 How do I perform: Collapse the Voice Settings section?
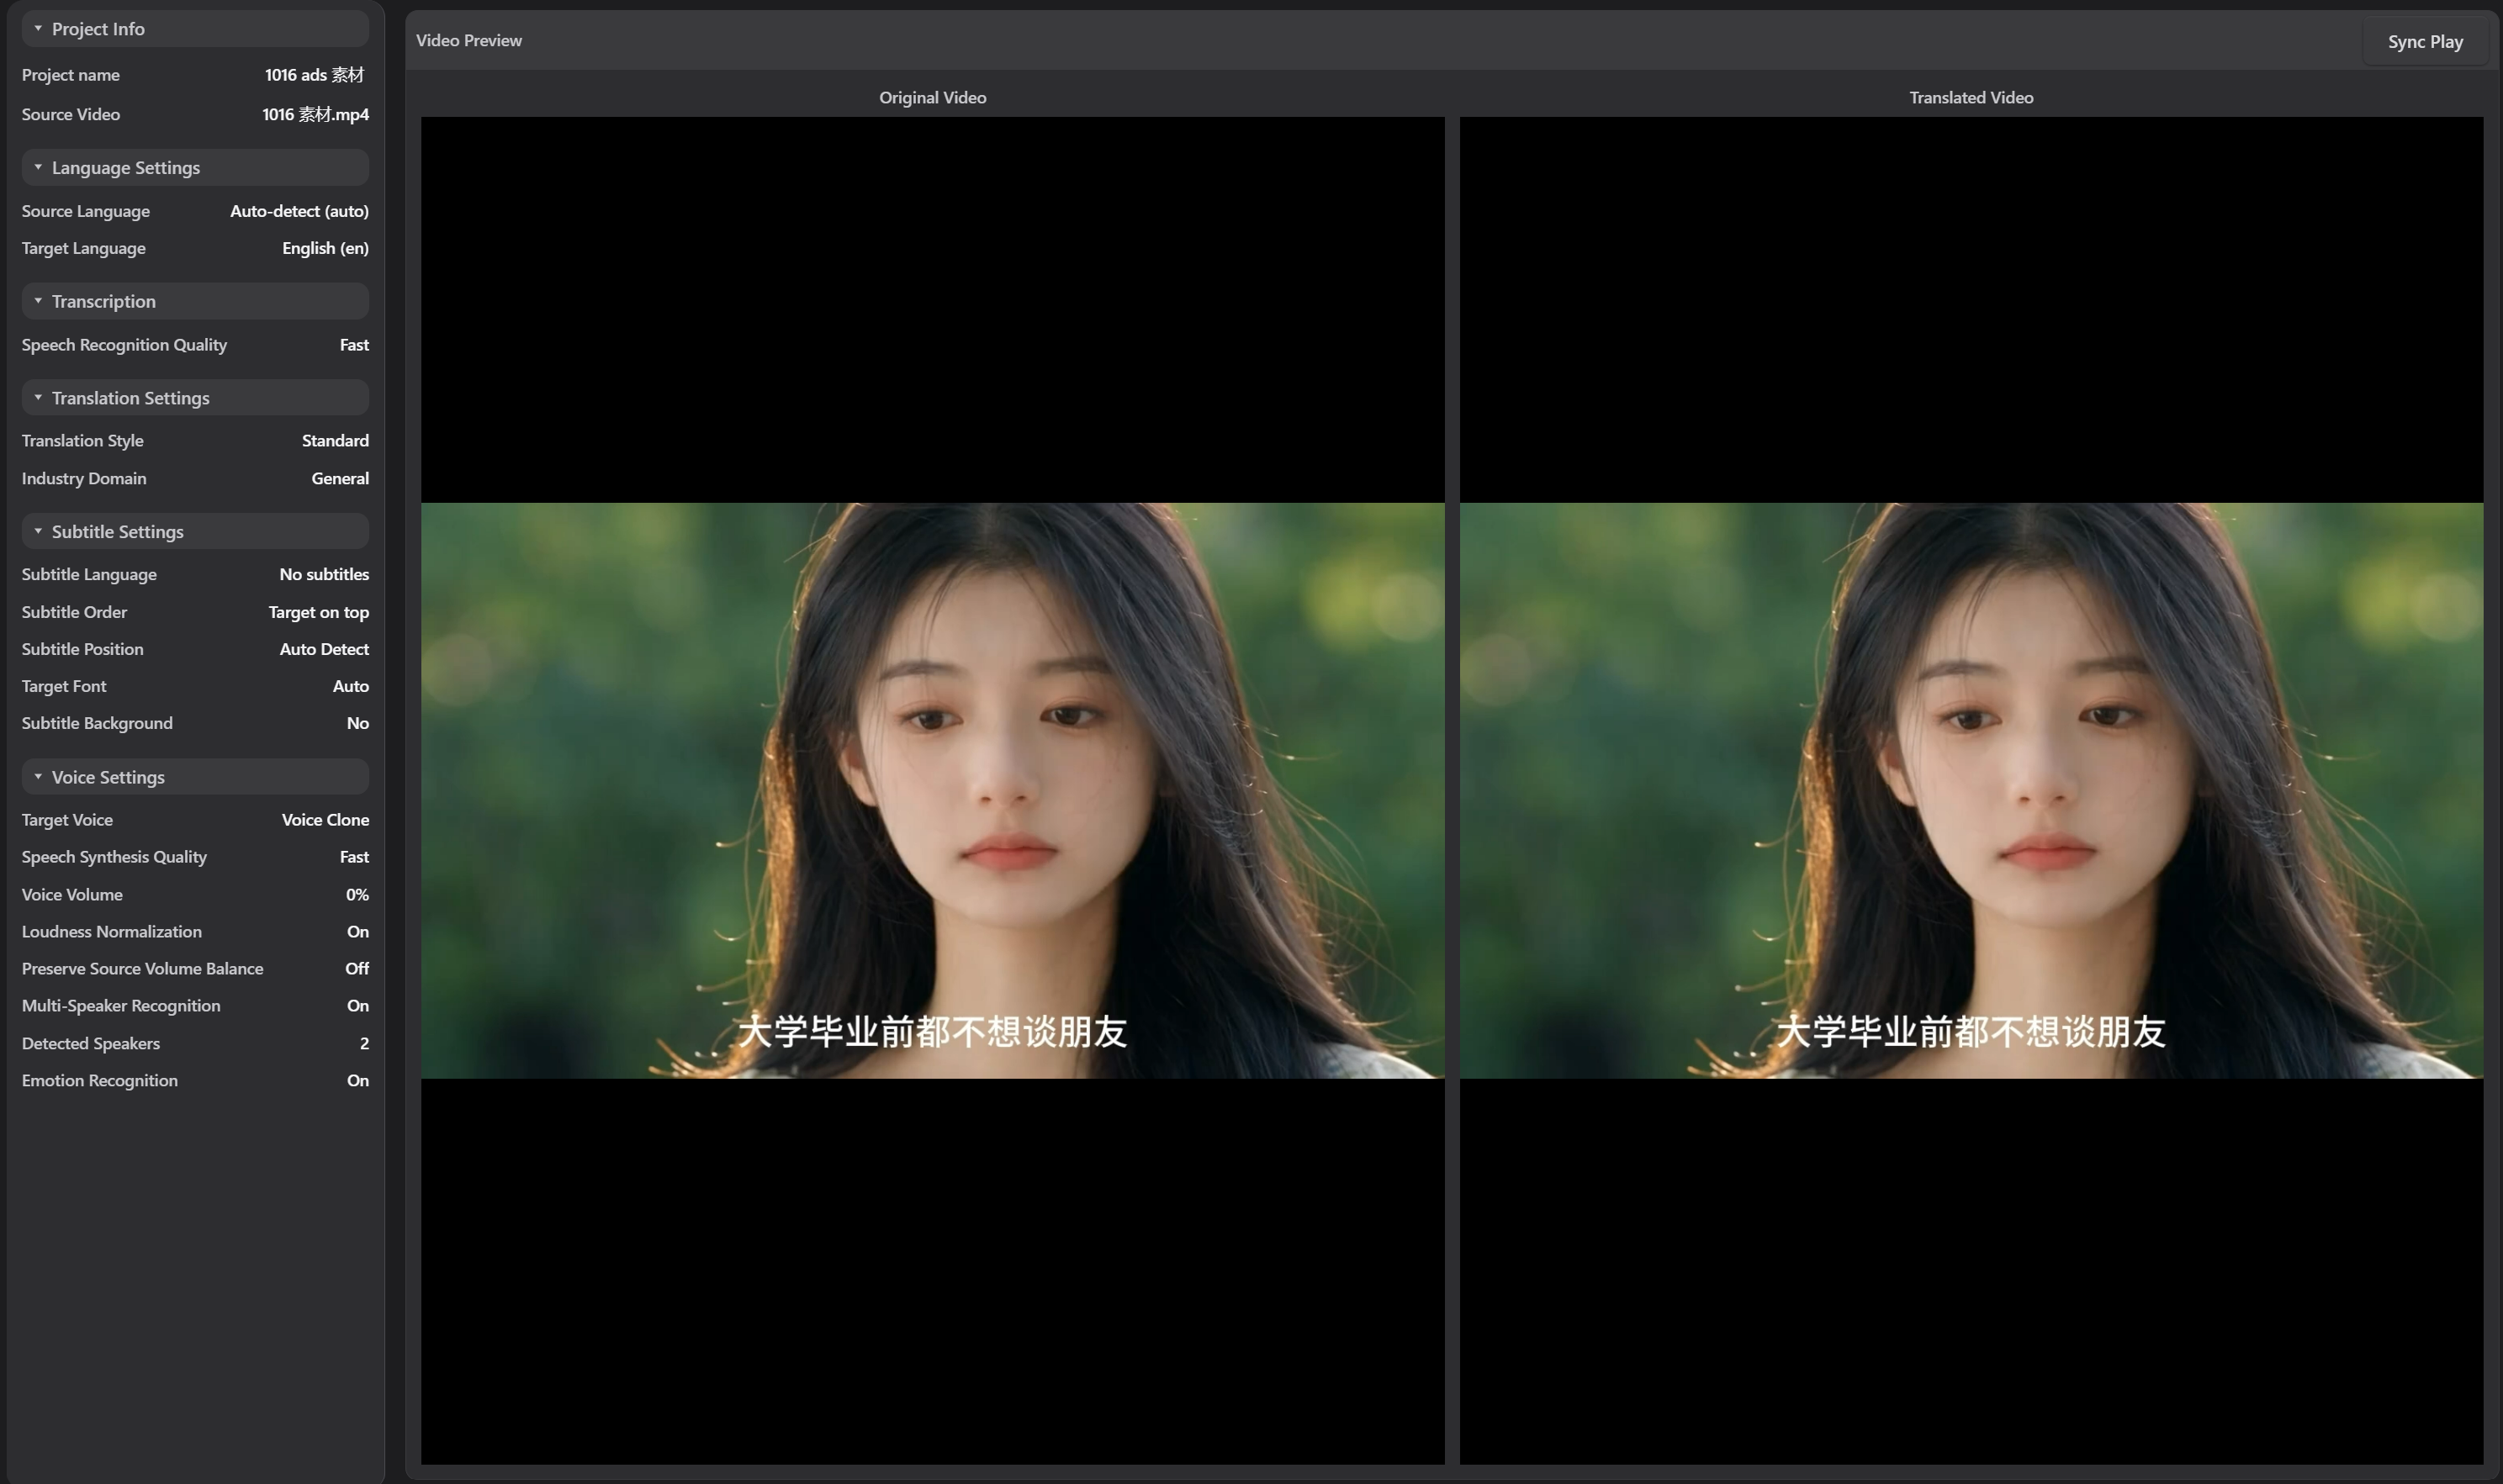(195, 777)
